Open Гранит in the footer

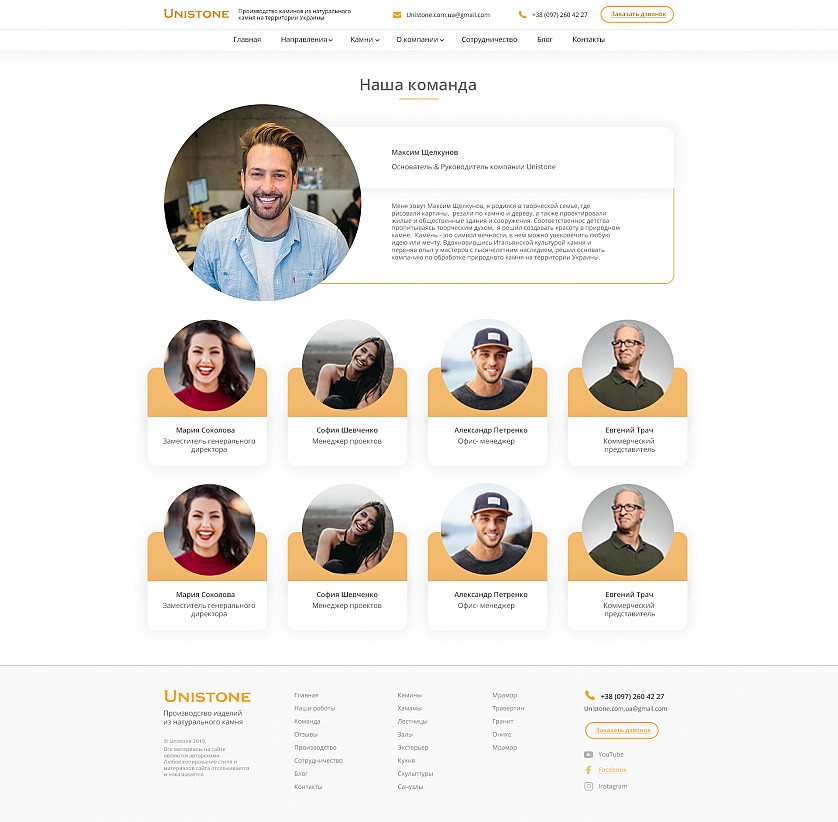tap(503, 722)
